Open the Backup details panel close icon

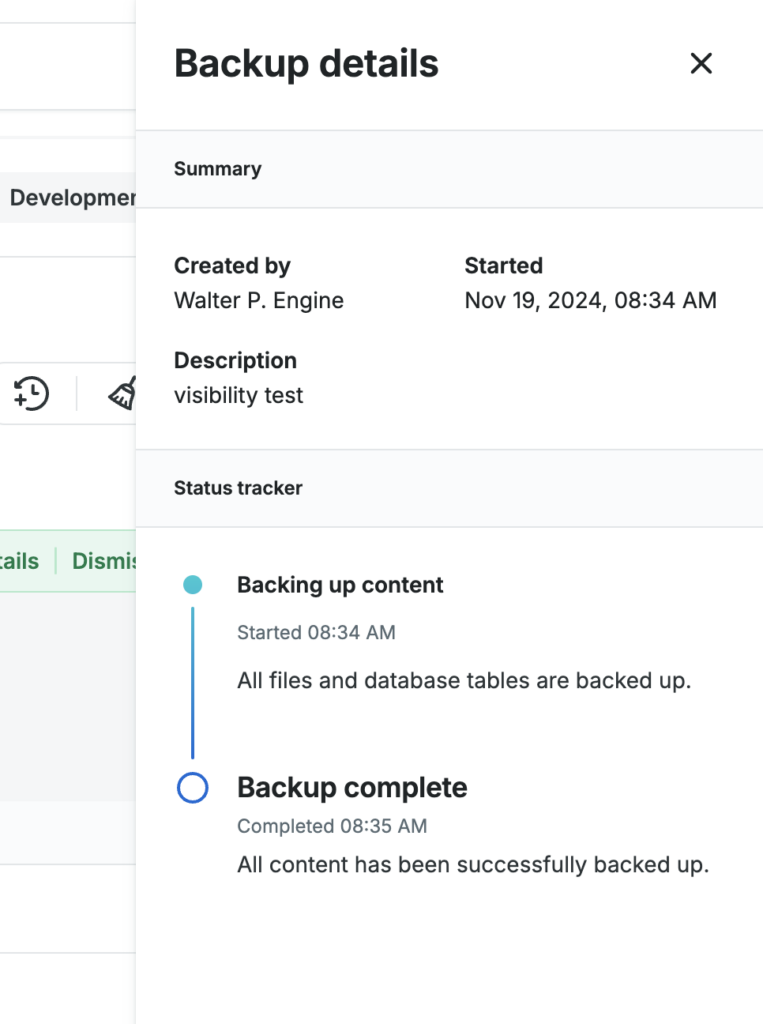701,63
